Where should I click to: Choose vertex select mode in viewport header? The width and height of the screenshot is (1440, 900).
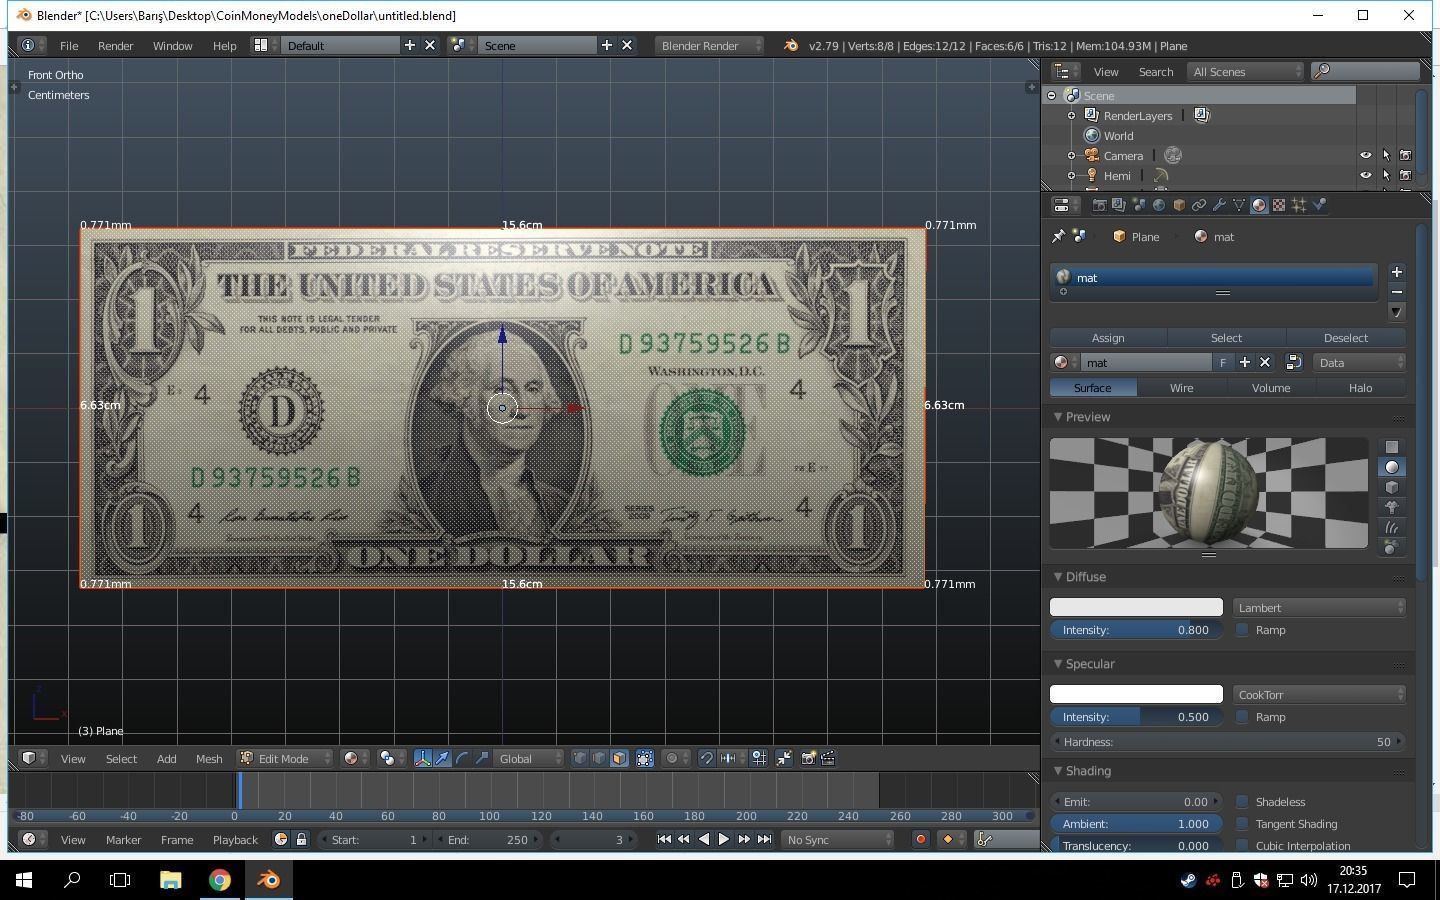tap(579, 759)
